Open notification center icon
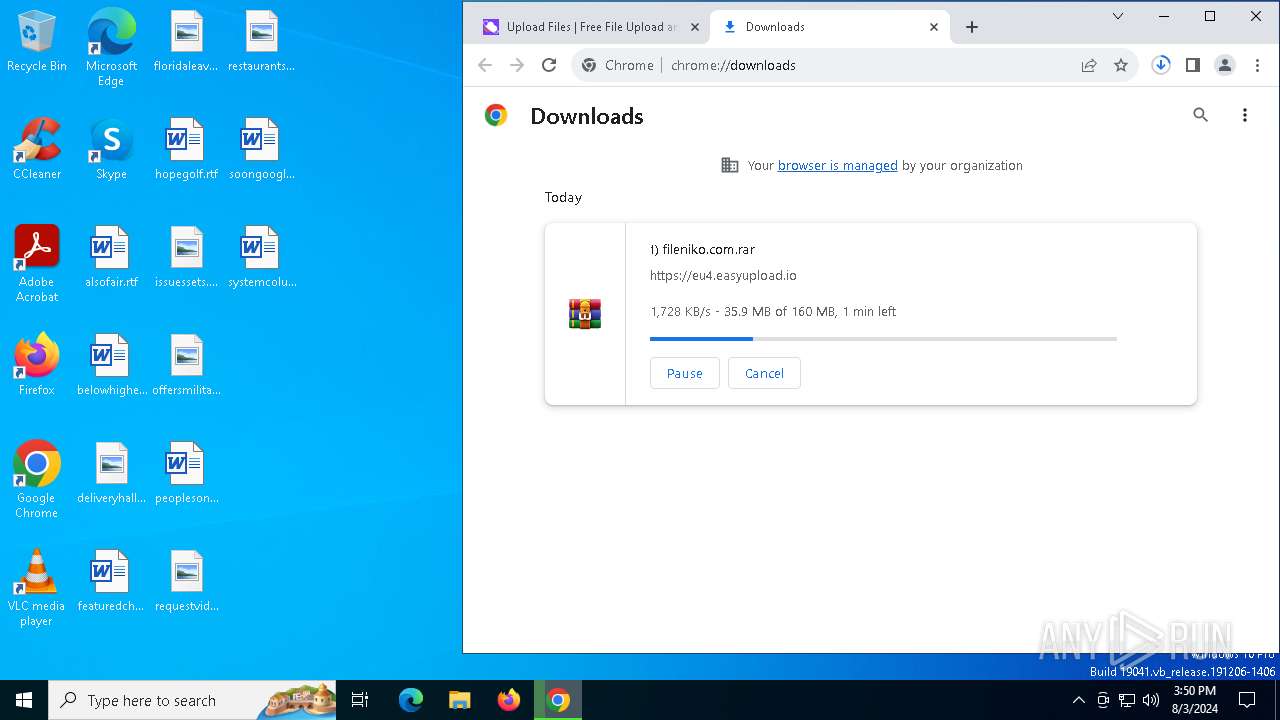This screenshot has height=720, width=1280. (1247, 700)
